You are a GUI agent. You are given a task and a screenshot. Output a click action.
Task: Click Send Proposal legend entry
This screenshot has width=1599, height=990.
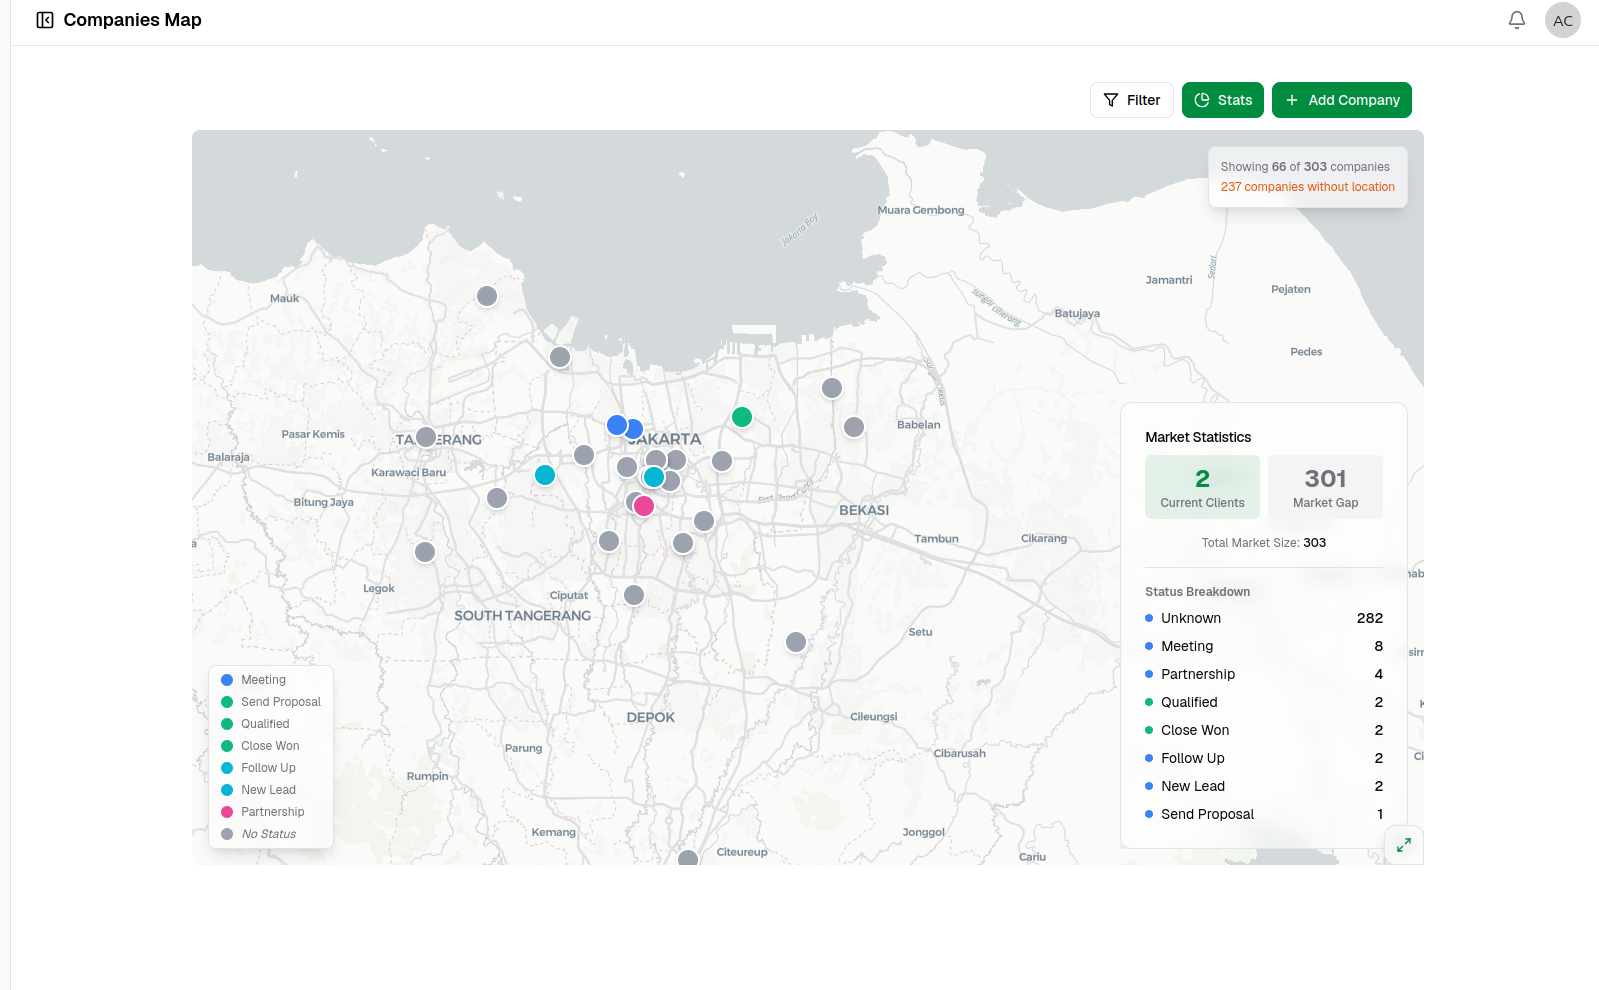coord(271,702)
